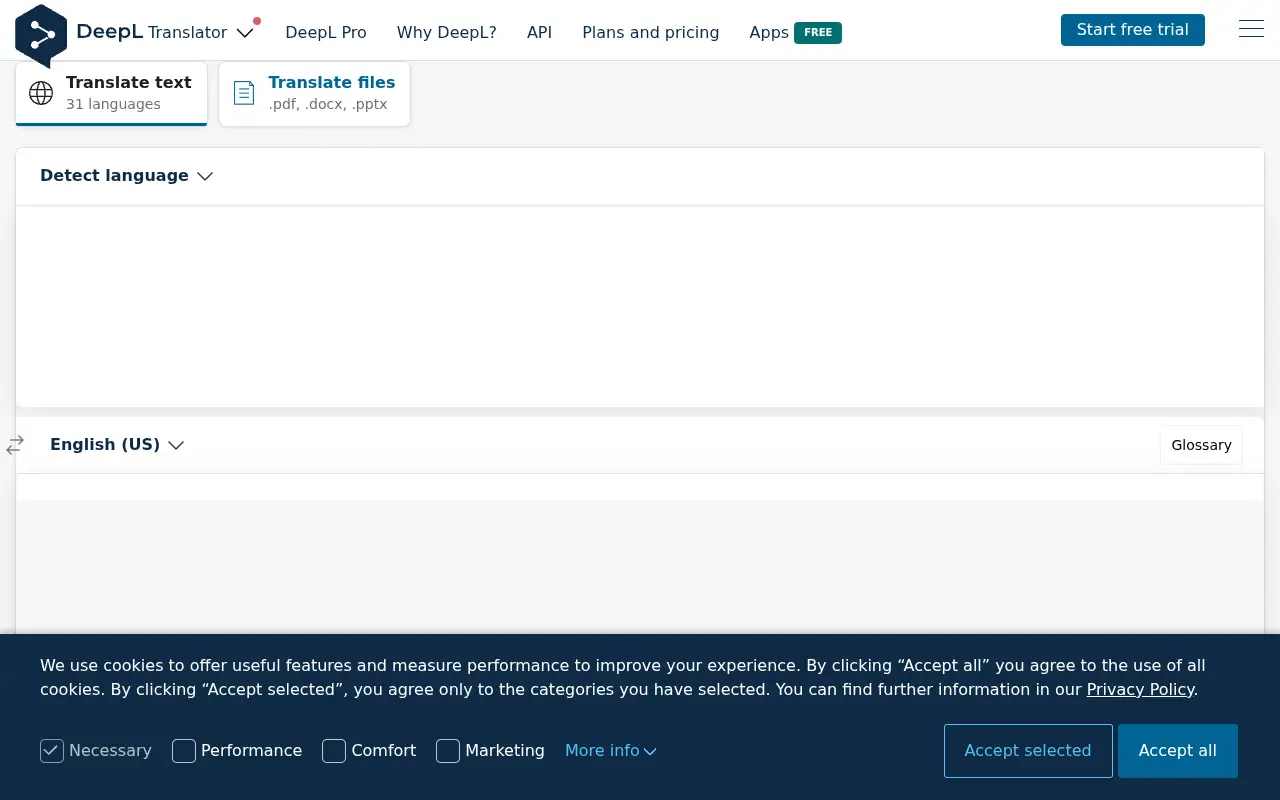Click the swap languages arrows icon
The image size is (1280, 800).
click(x=15, y=445)
